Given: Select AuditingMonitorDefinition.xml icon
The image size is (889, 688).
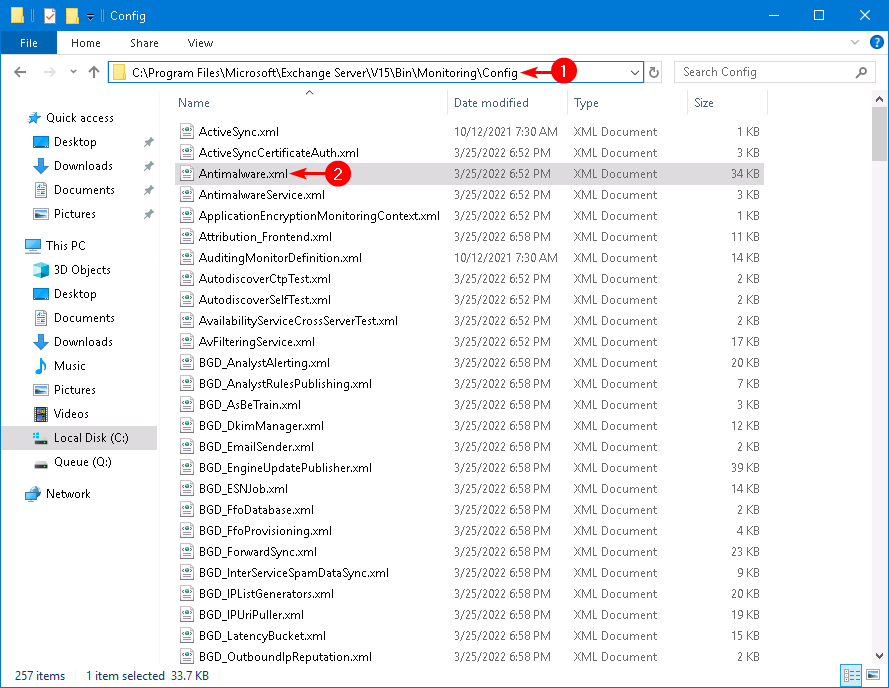Looking at the screenshot, I should click(187, 258).
